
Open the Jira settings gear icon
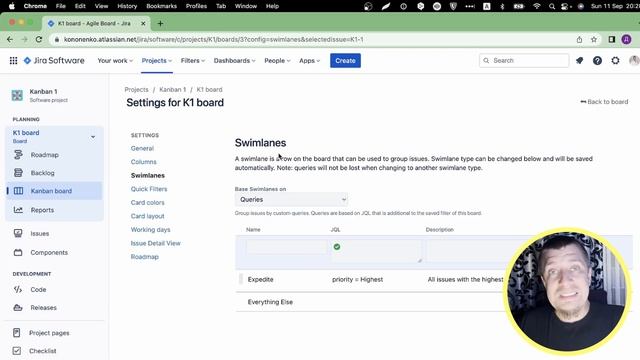[615, 60]
